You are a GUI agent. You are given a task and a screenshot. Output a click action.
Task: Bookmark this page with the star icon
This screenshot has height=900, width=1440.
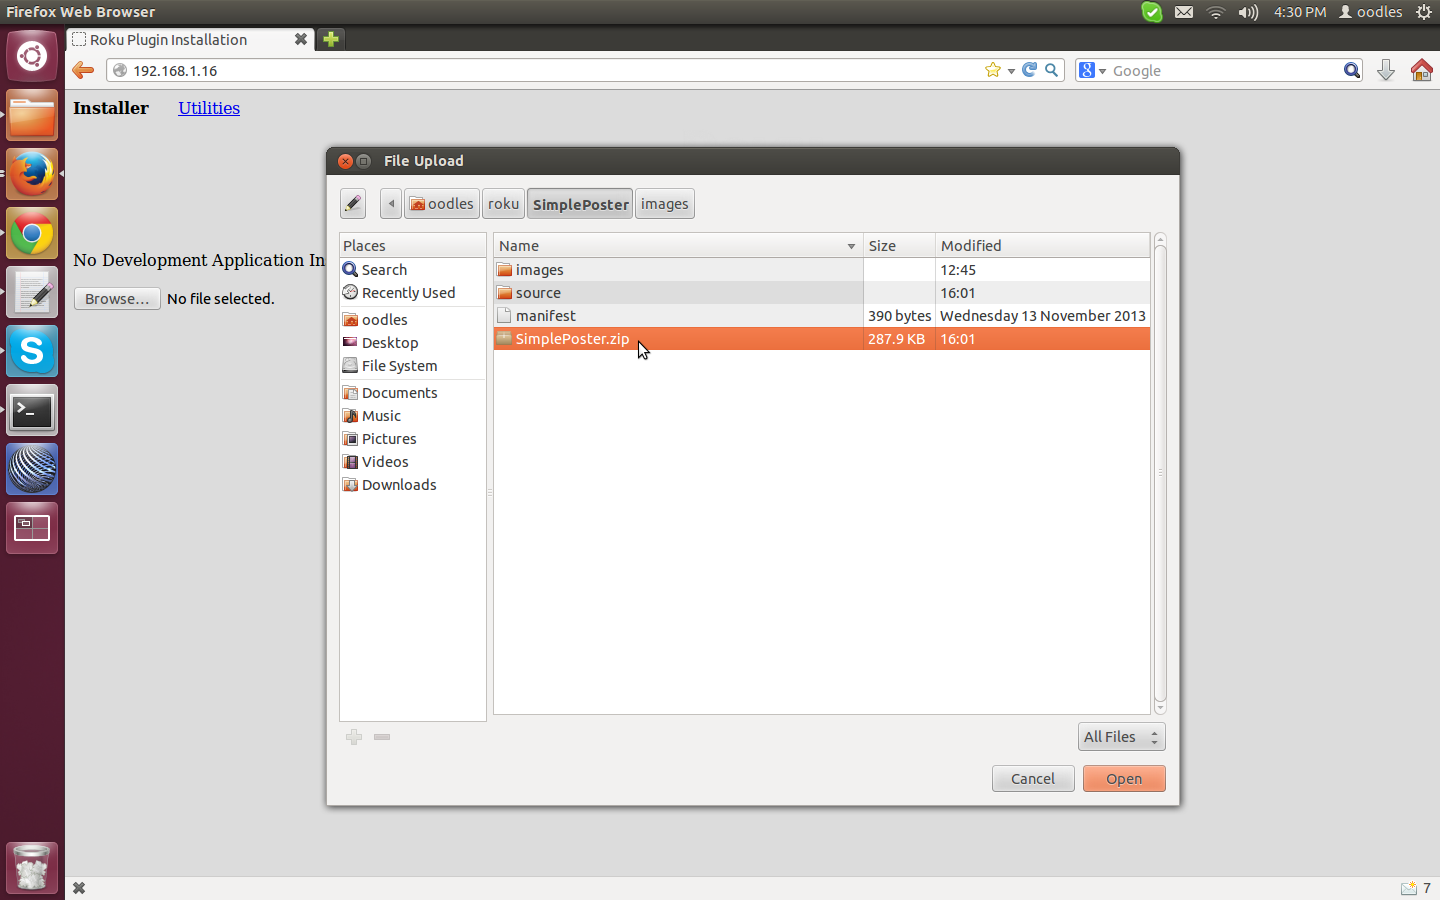(x=992, y=70)
